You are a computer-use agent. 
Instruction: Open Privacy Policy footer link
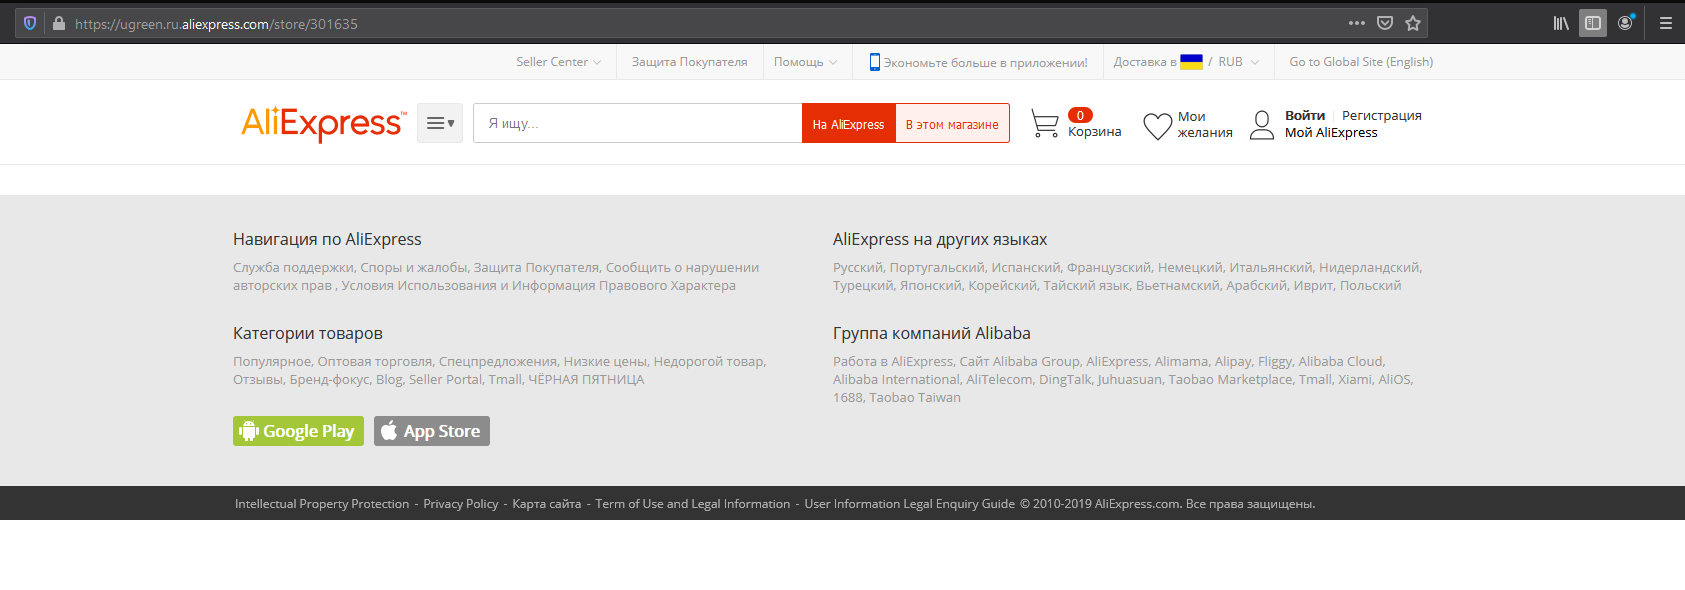[x=461, y=504]
